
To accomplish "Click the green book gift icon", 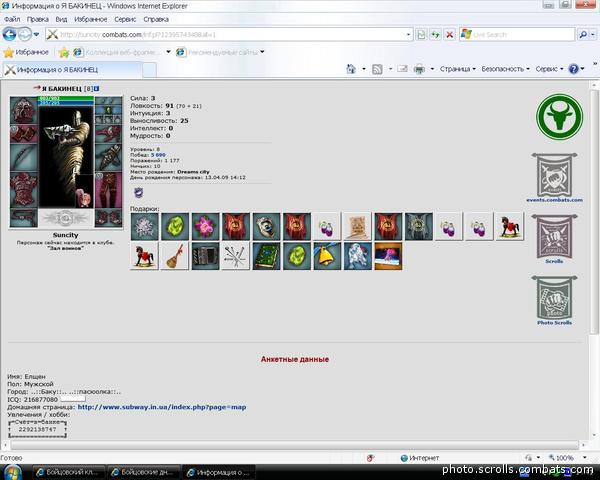I will (266, 256).
